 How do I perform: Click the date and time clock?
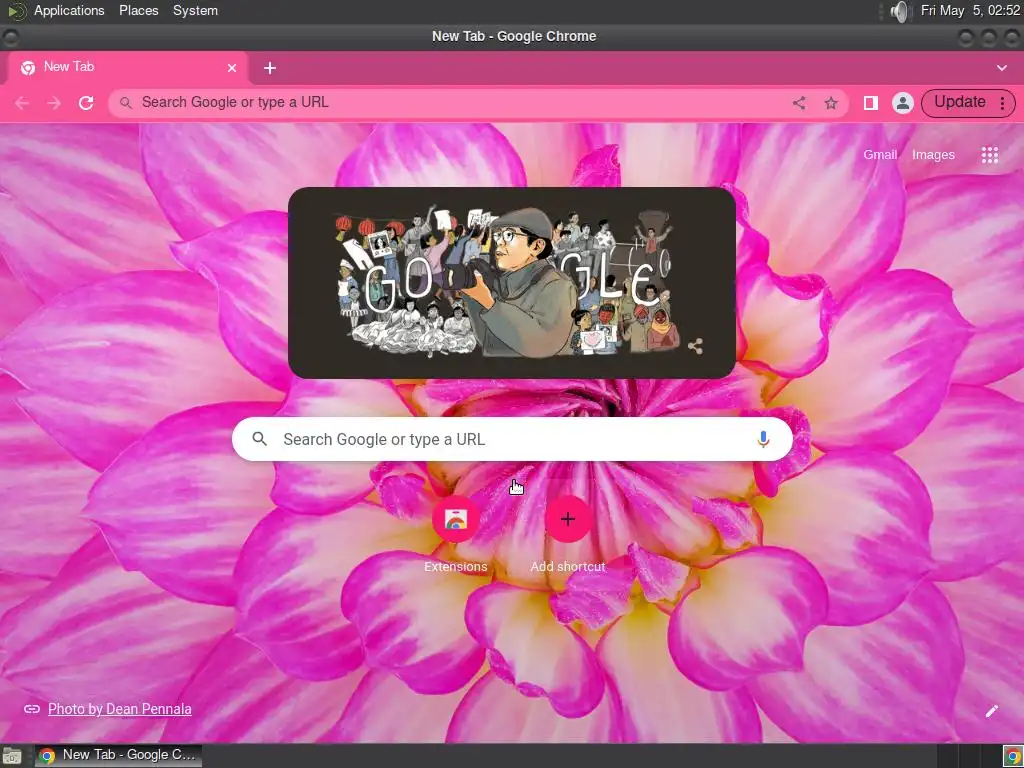970,10
